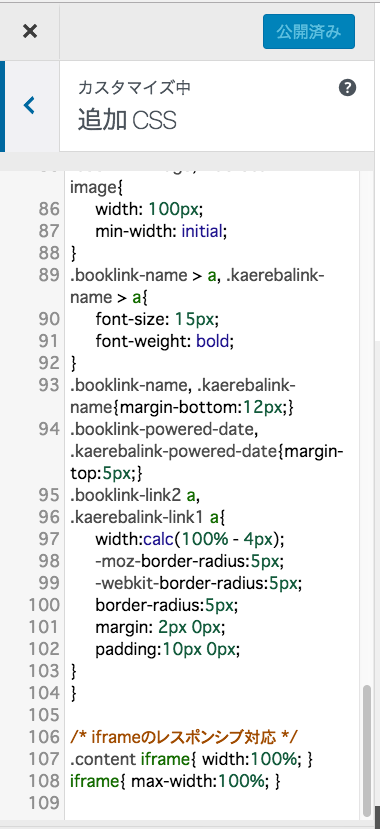
Task: Open the help question mark icon
Action: 347,88
